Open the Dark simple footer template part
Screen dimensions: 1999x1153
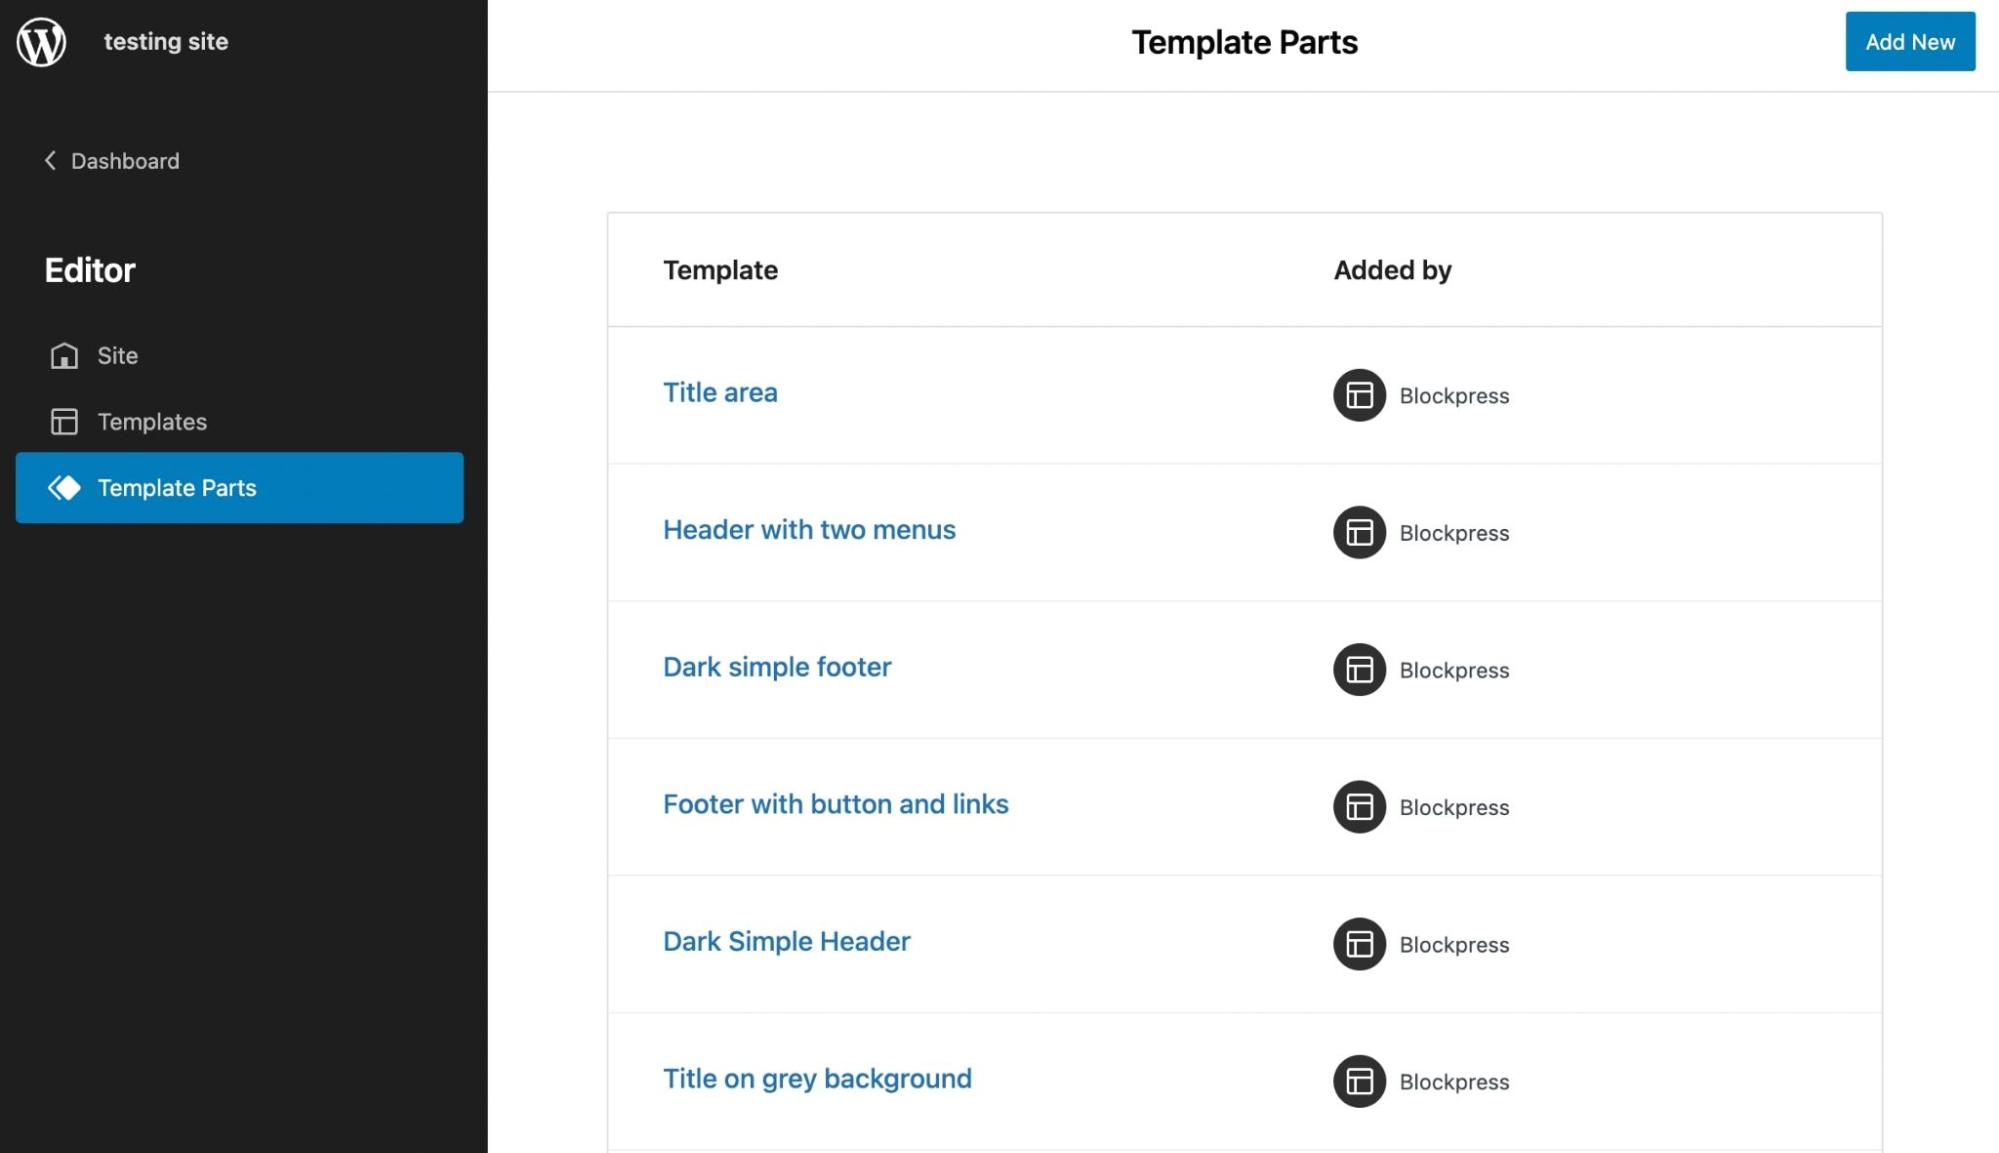(x=777, y=666)
